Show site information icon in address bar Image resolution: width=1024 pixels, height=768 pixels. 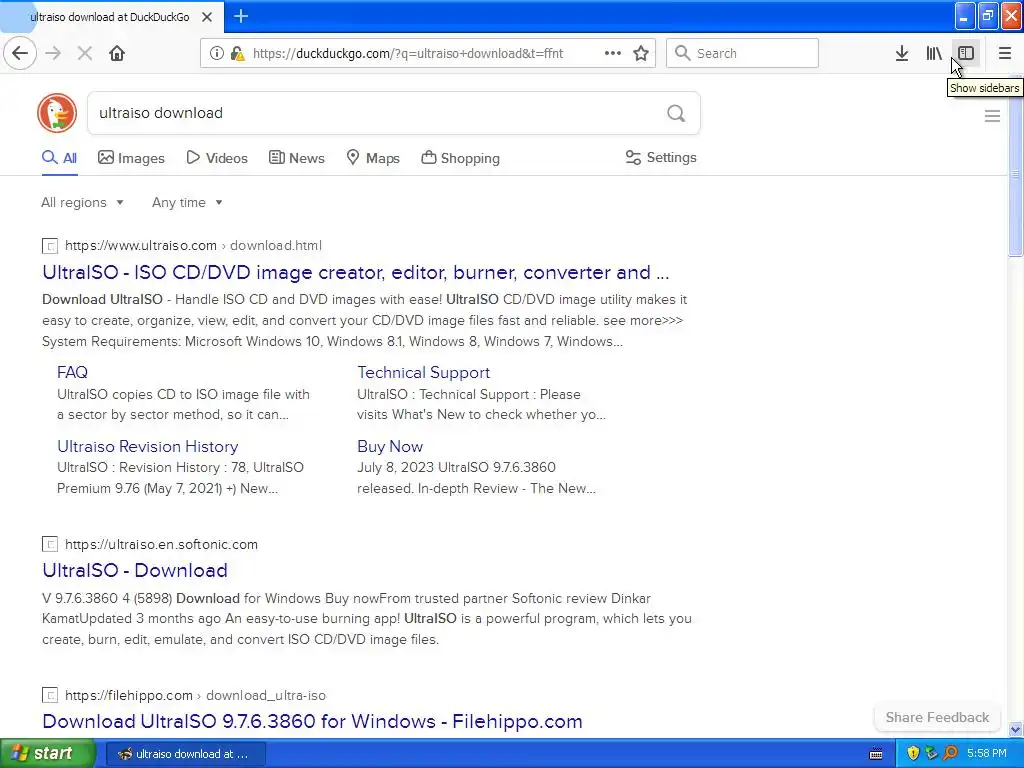[x=217, y=54]
